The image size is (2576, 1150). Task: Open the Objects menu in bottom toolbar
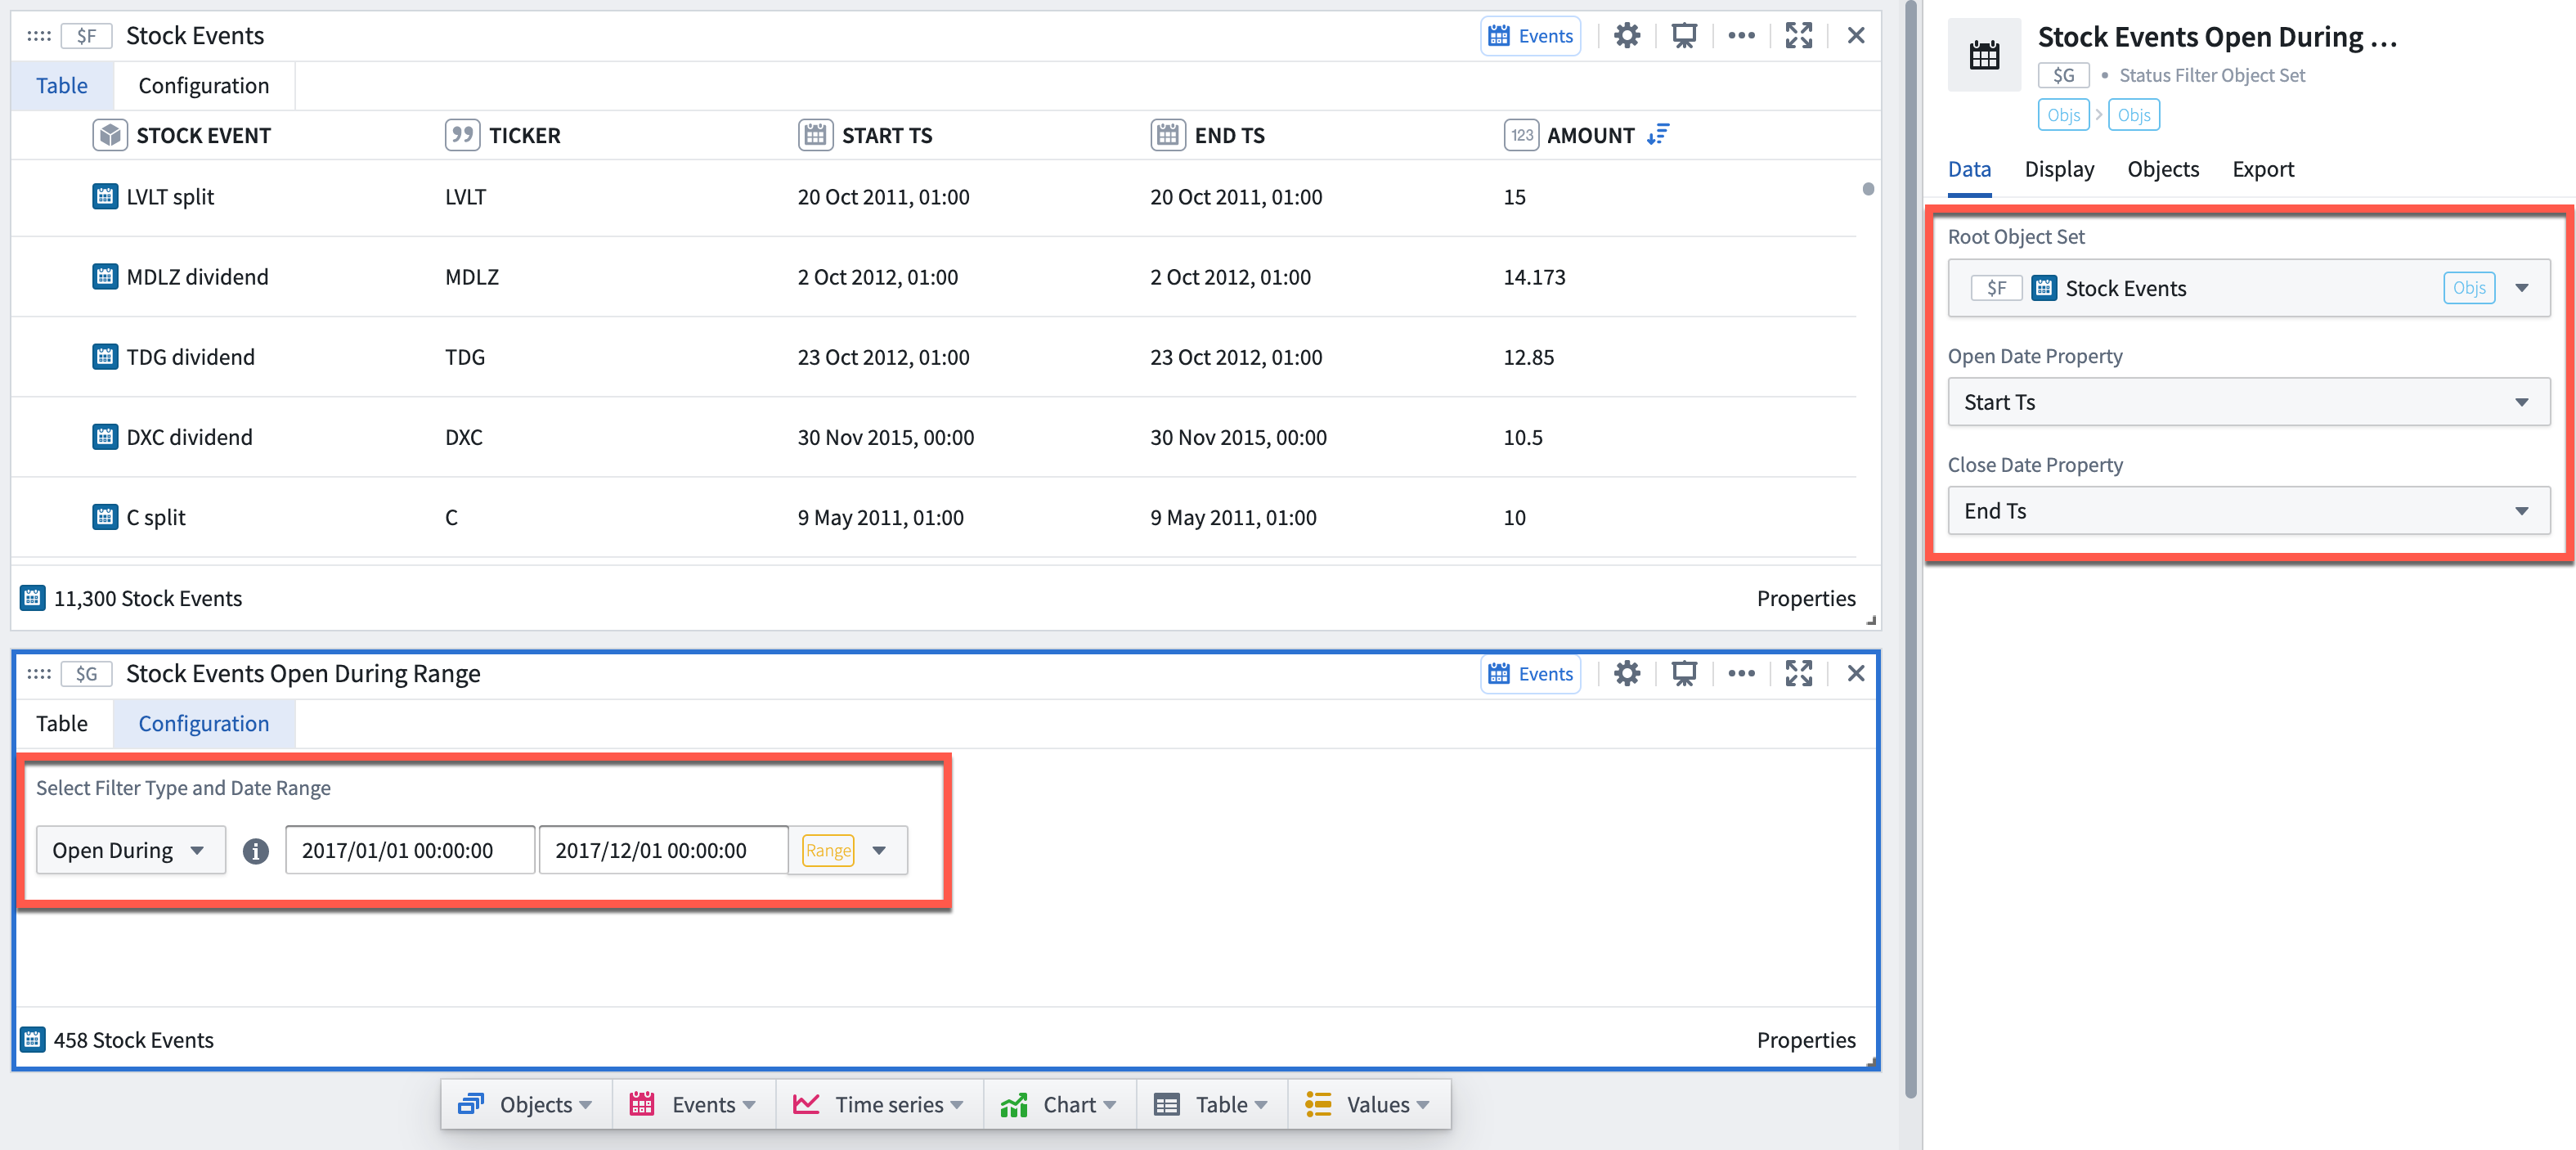[526, 1105]
